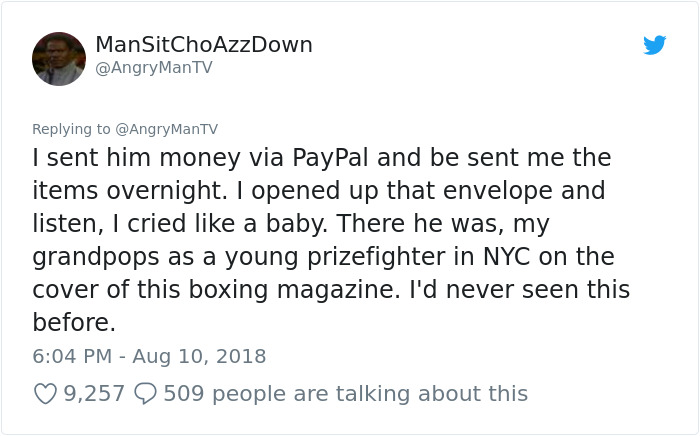Click the word grandpops in the tweet
This screenshot has width=700, height=436.
(x=96, y=256)
